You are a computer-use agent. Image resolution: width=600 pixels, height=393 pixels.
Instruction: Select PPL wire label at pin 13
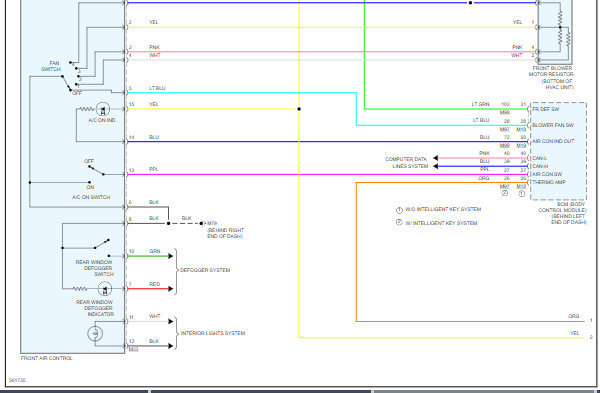[x=153, y=169]
